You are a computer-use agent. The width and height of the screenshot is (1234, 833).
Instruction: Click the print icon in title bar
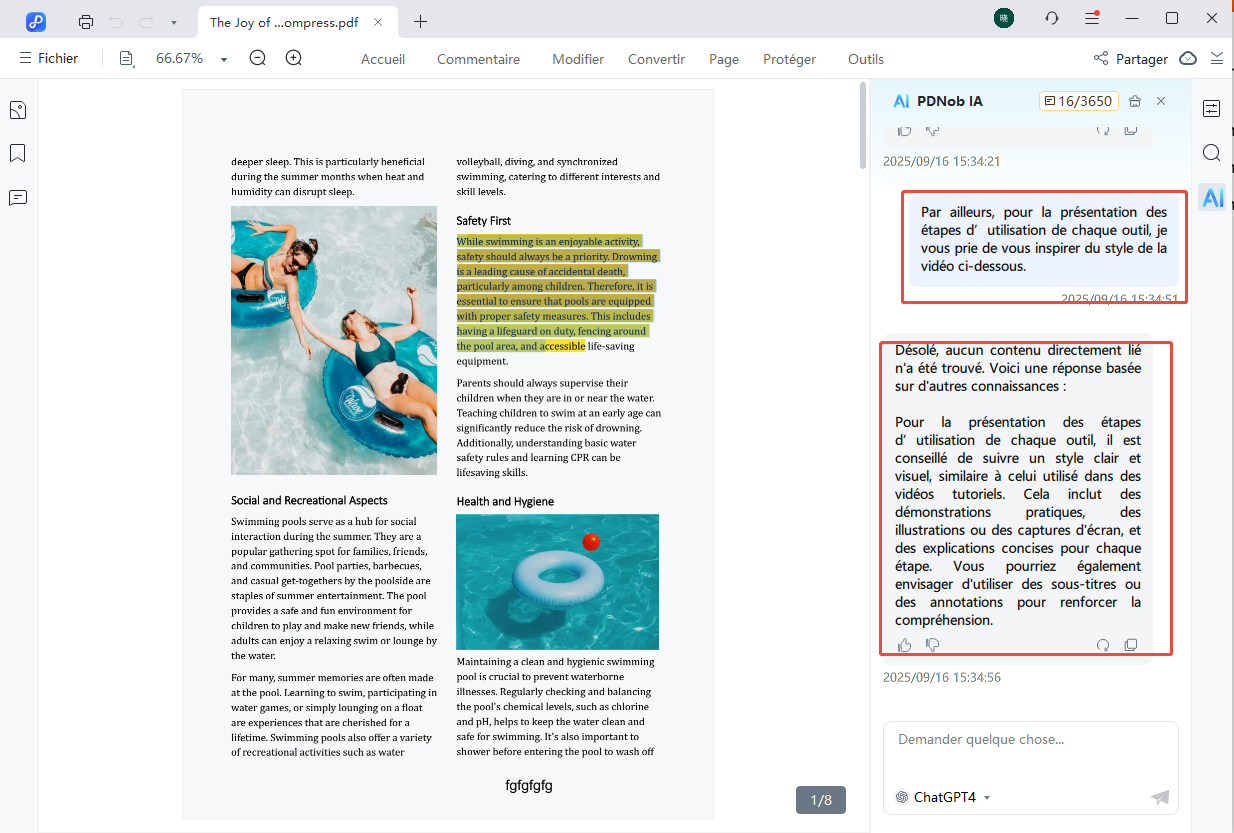86,22
